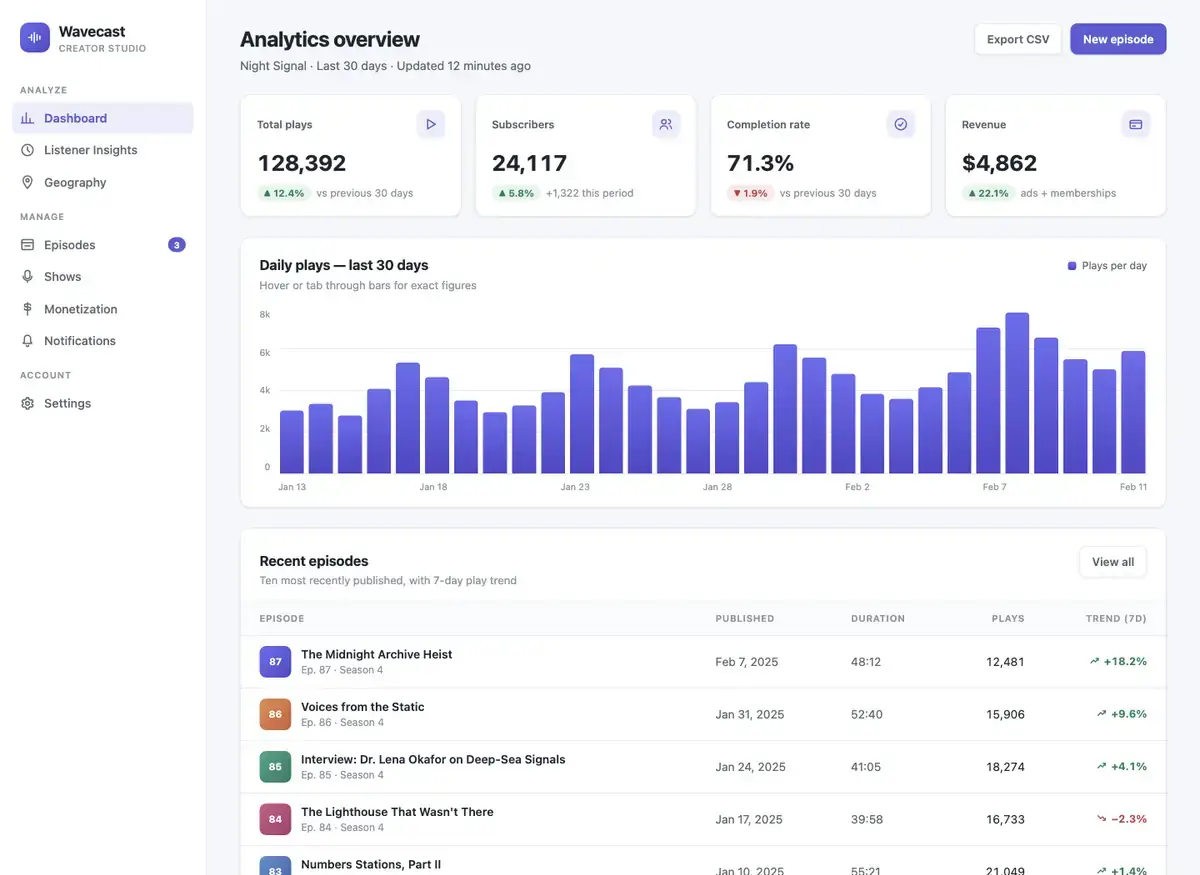Click the DURATION column header
Screen dimensions: 1200x875
(878, 619)
